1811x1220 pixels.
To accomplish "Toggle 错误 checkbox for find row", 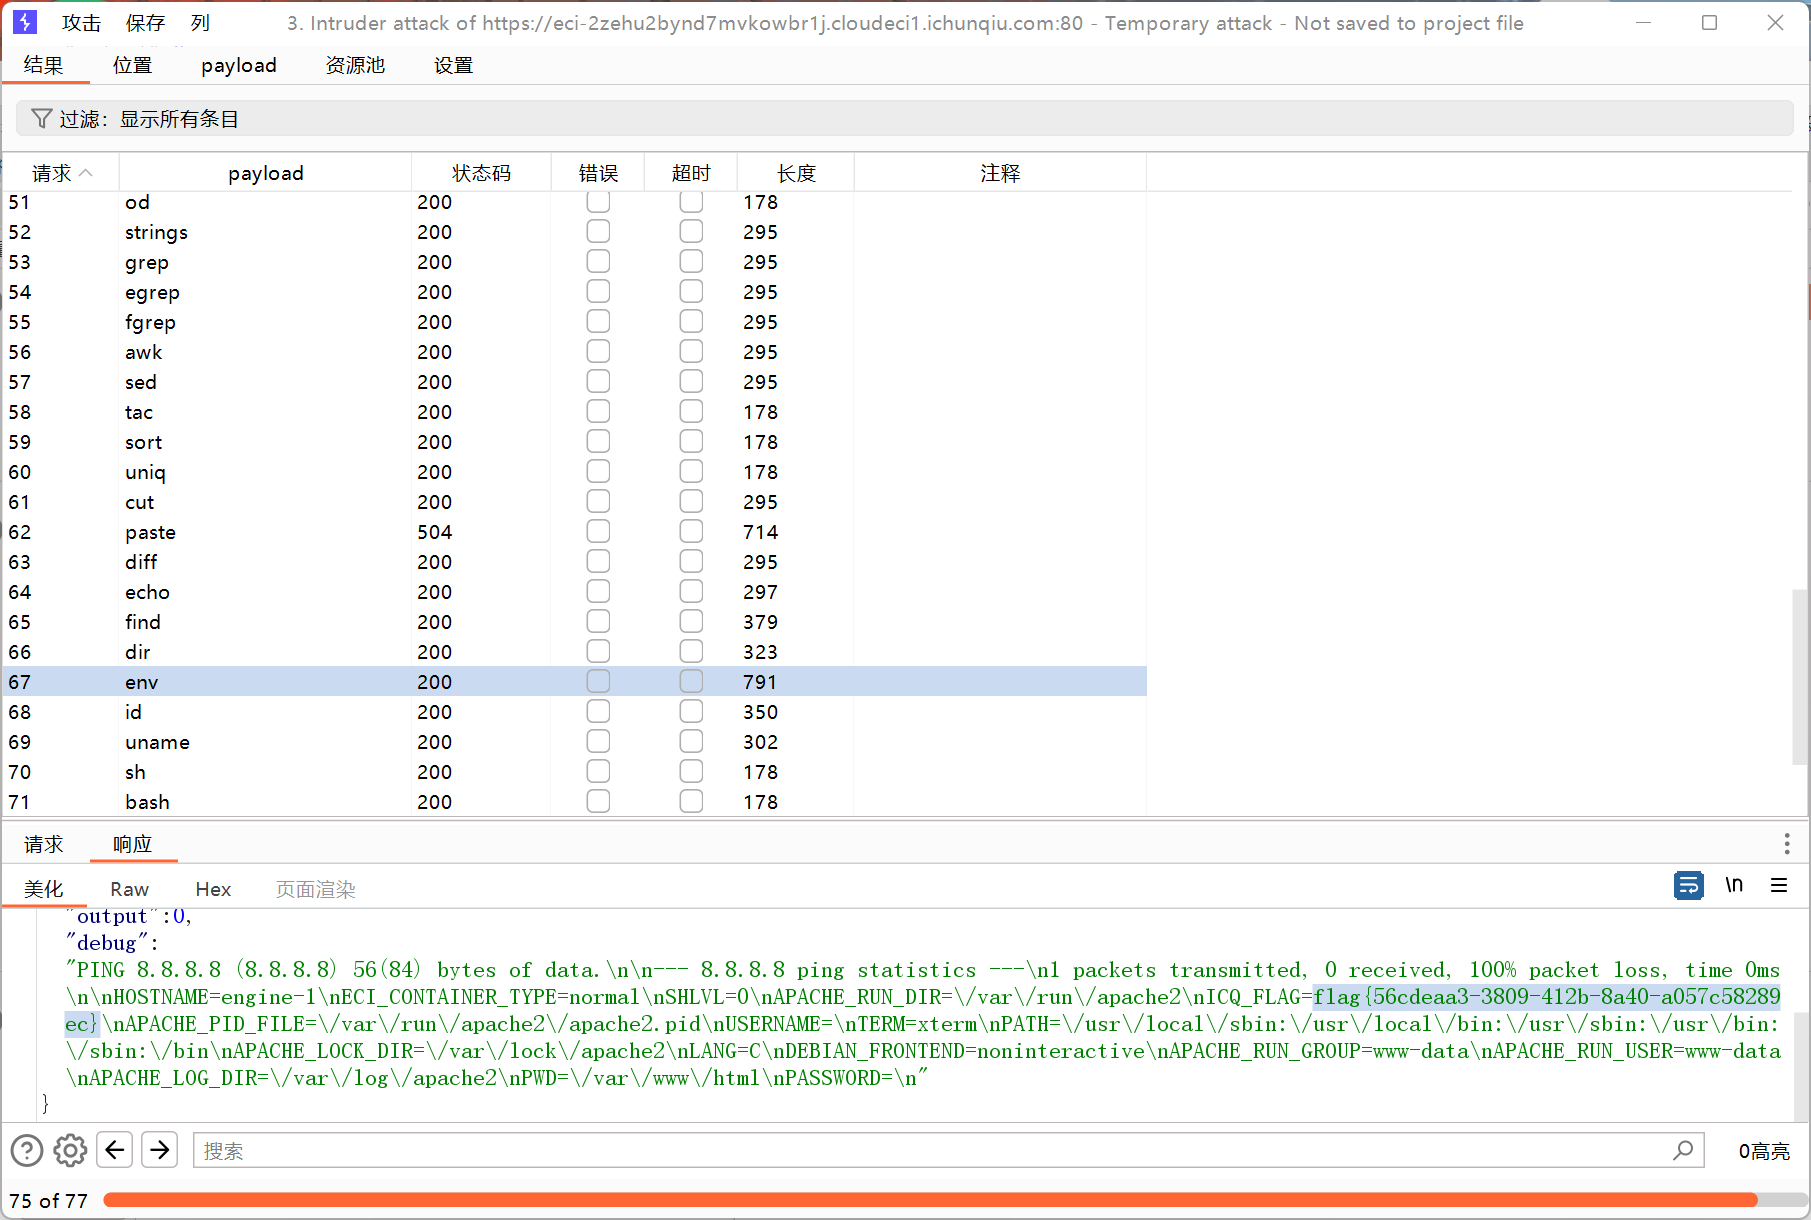I will tap(598, 622).
